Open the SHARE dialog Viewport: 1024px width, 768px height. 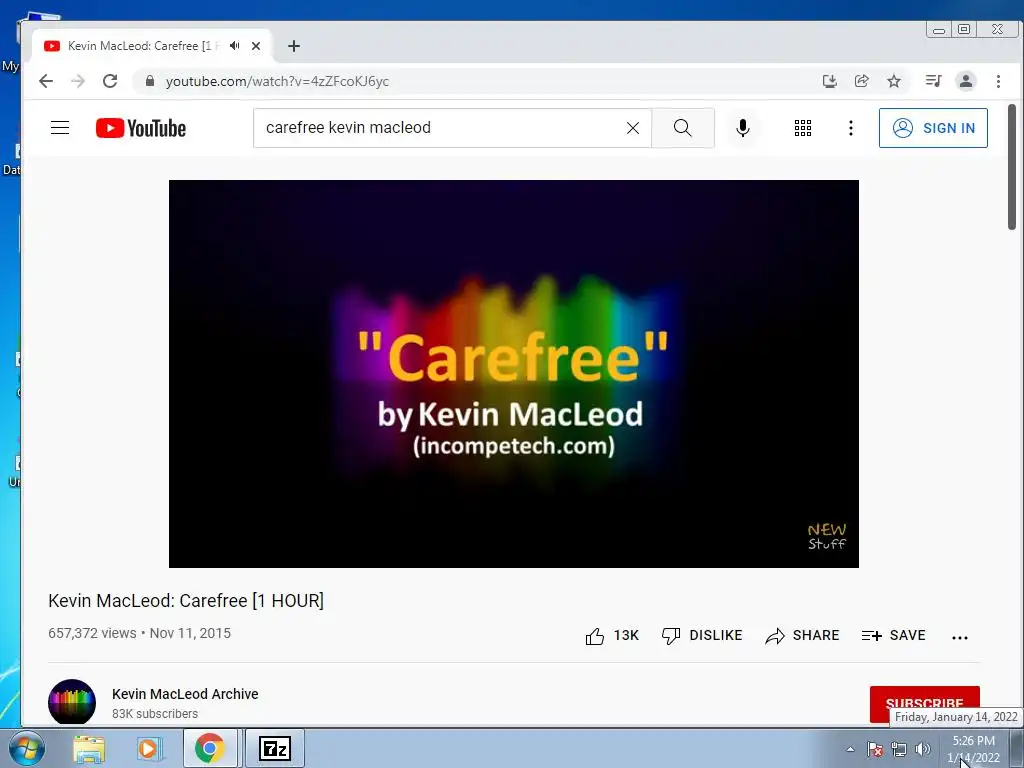(x=802, y=635)
